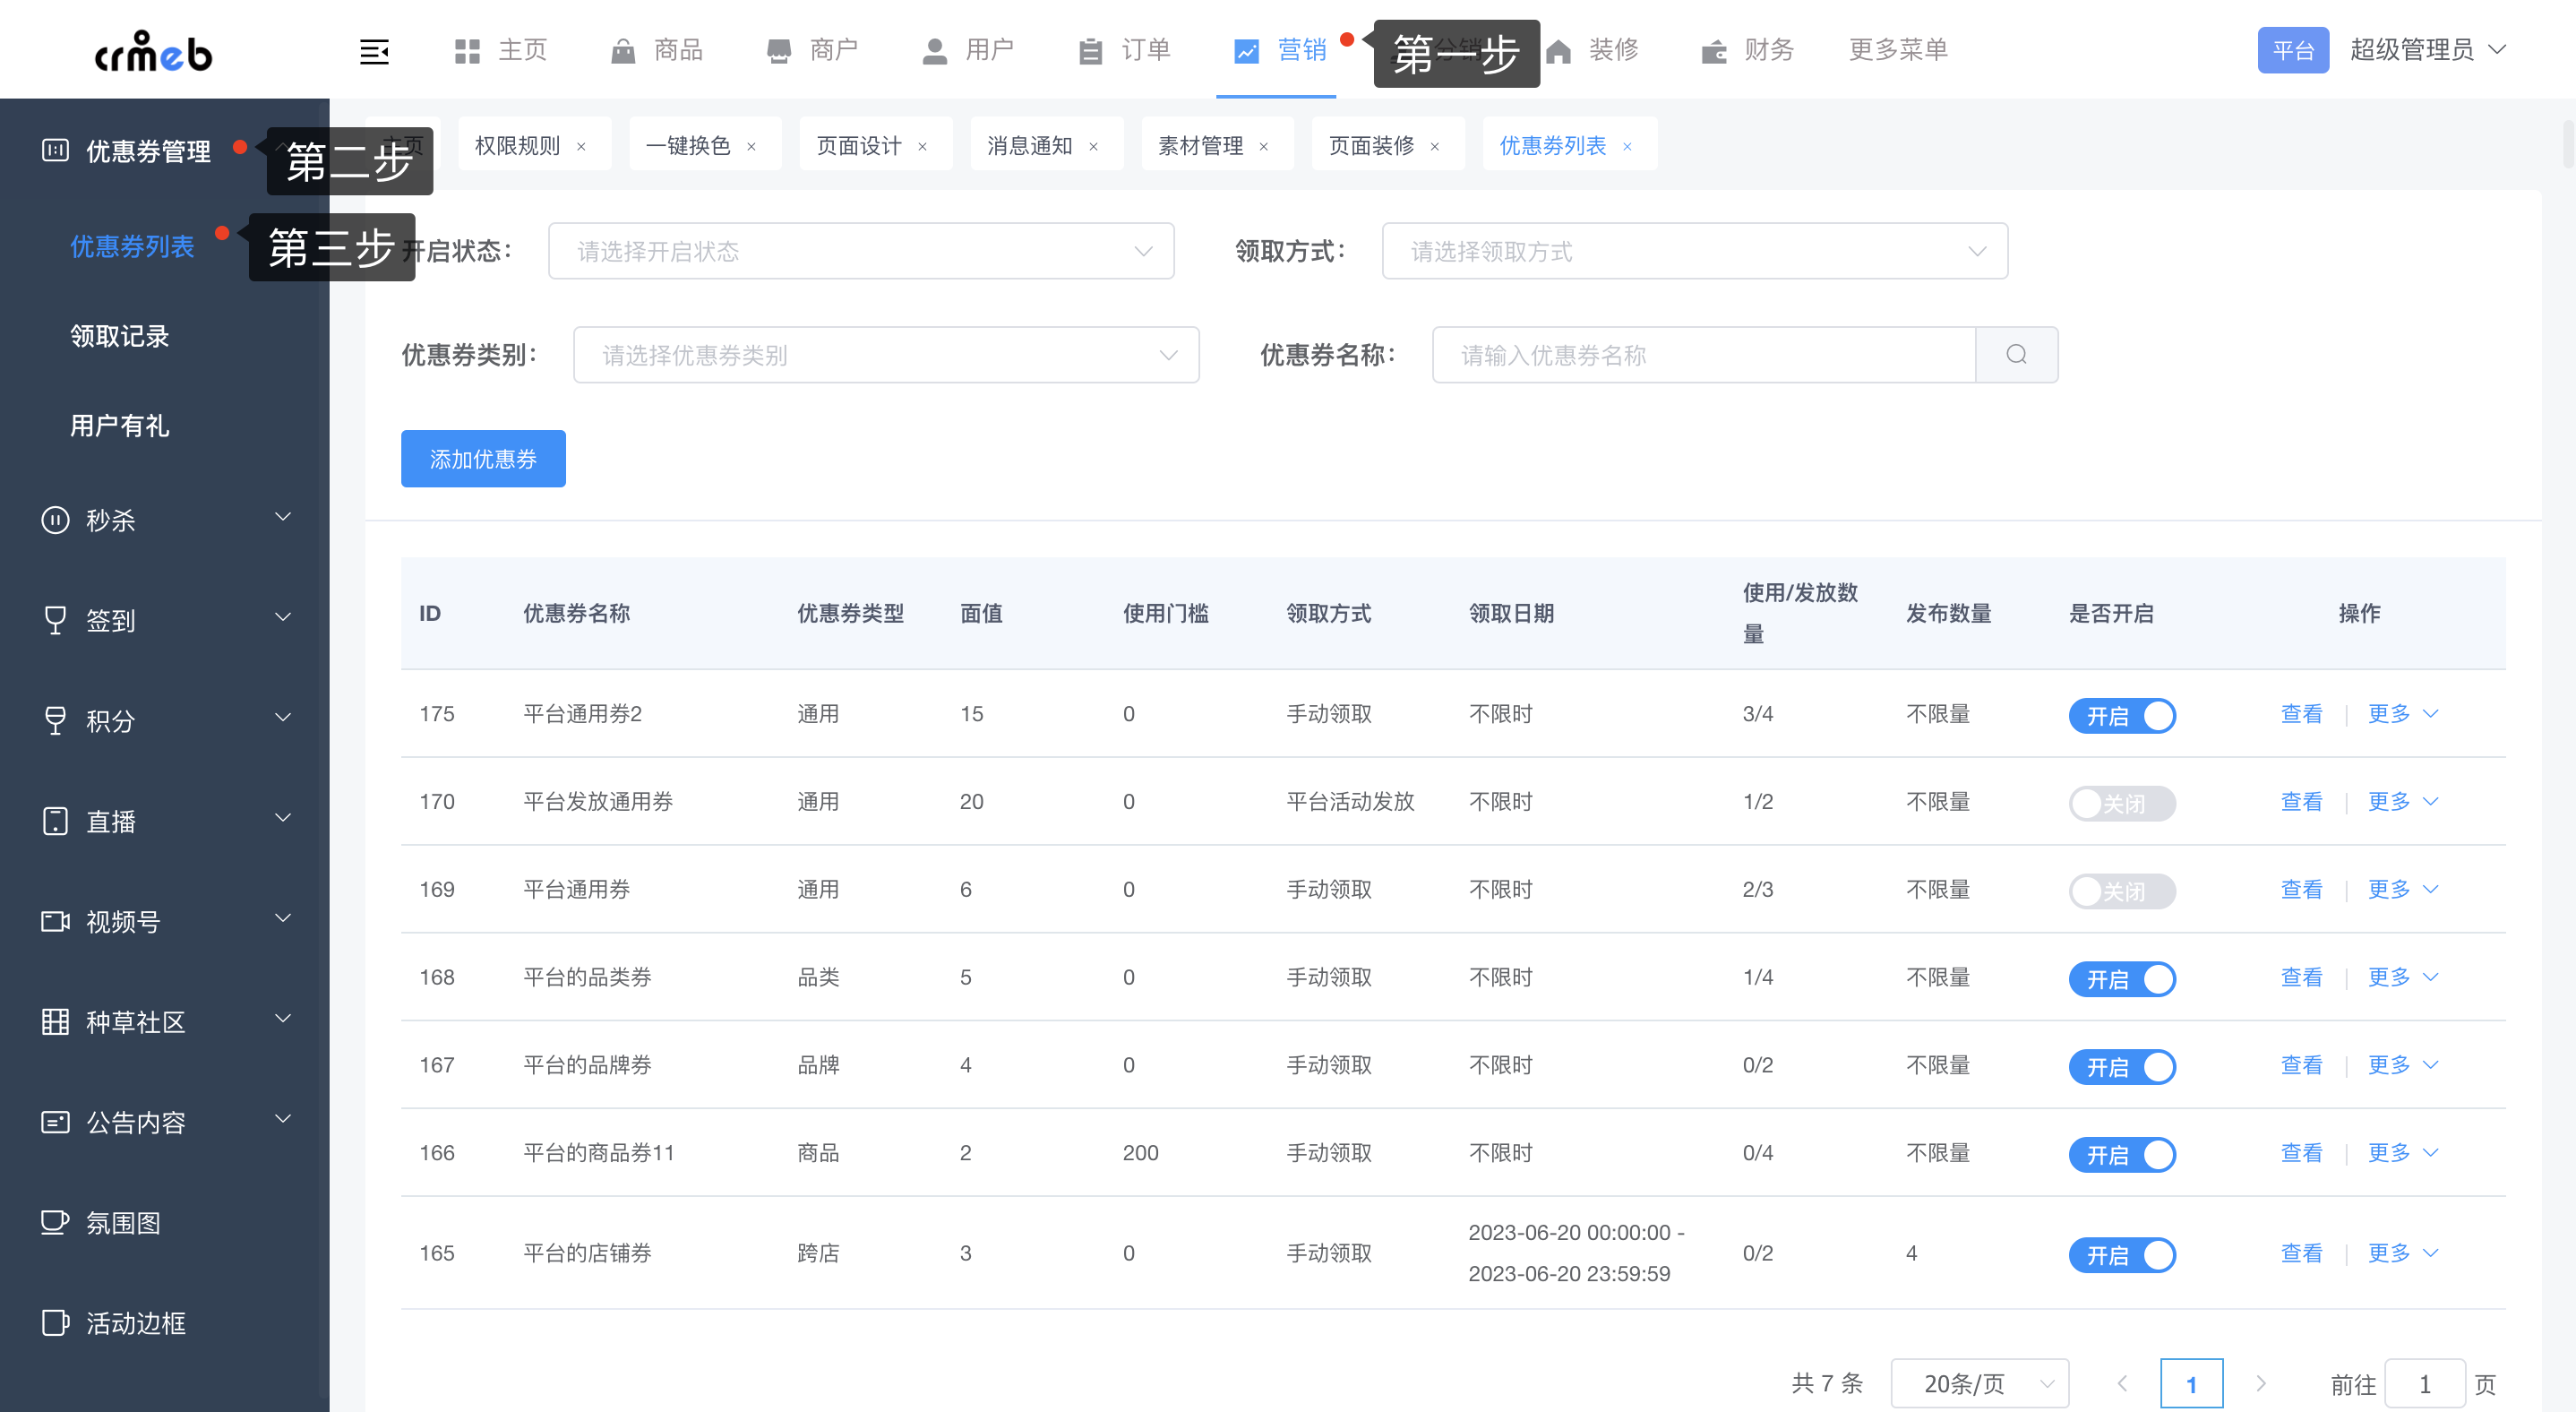2576x1412 pixels.
Task: Click the 签到 trophy icon in sidebar
Action: 55,620
